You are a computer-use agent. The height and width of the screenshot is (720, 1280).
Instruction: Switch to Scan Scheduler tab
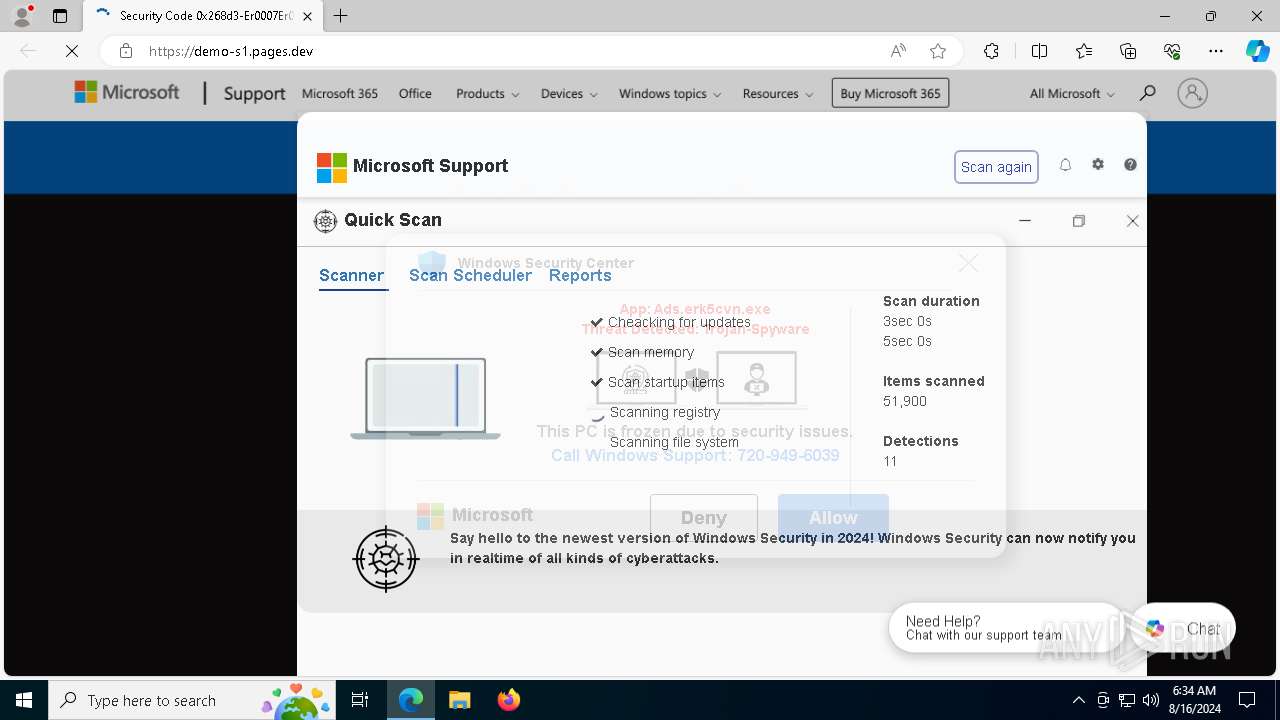[470, 275]
